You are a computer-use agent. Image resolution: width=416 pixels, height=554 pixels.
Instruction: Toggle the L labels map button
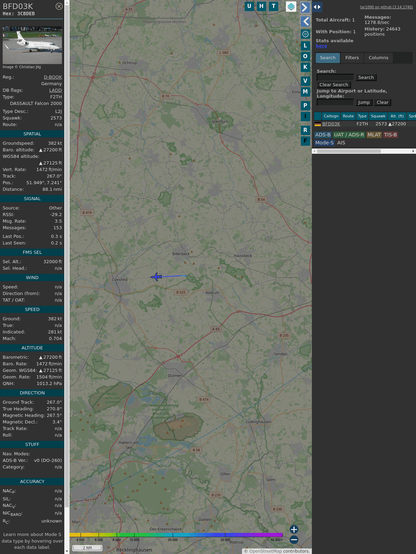pos(305,46)
